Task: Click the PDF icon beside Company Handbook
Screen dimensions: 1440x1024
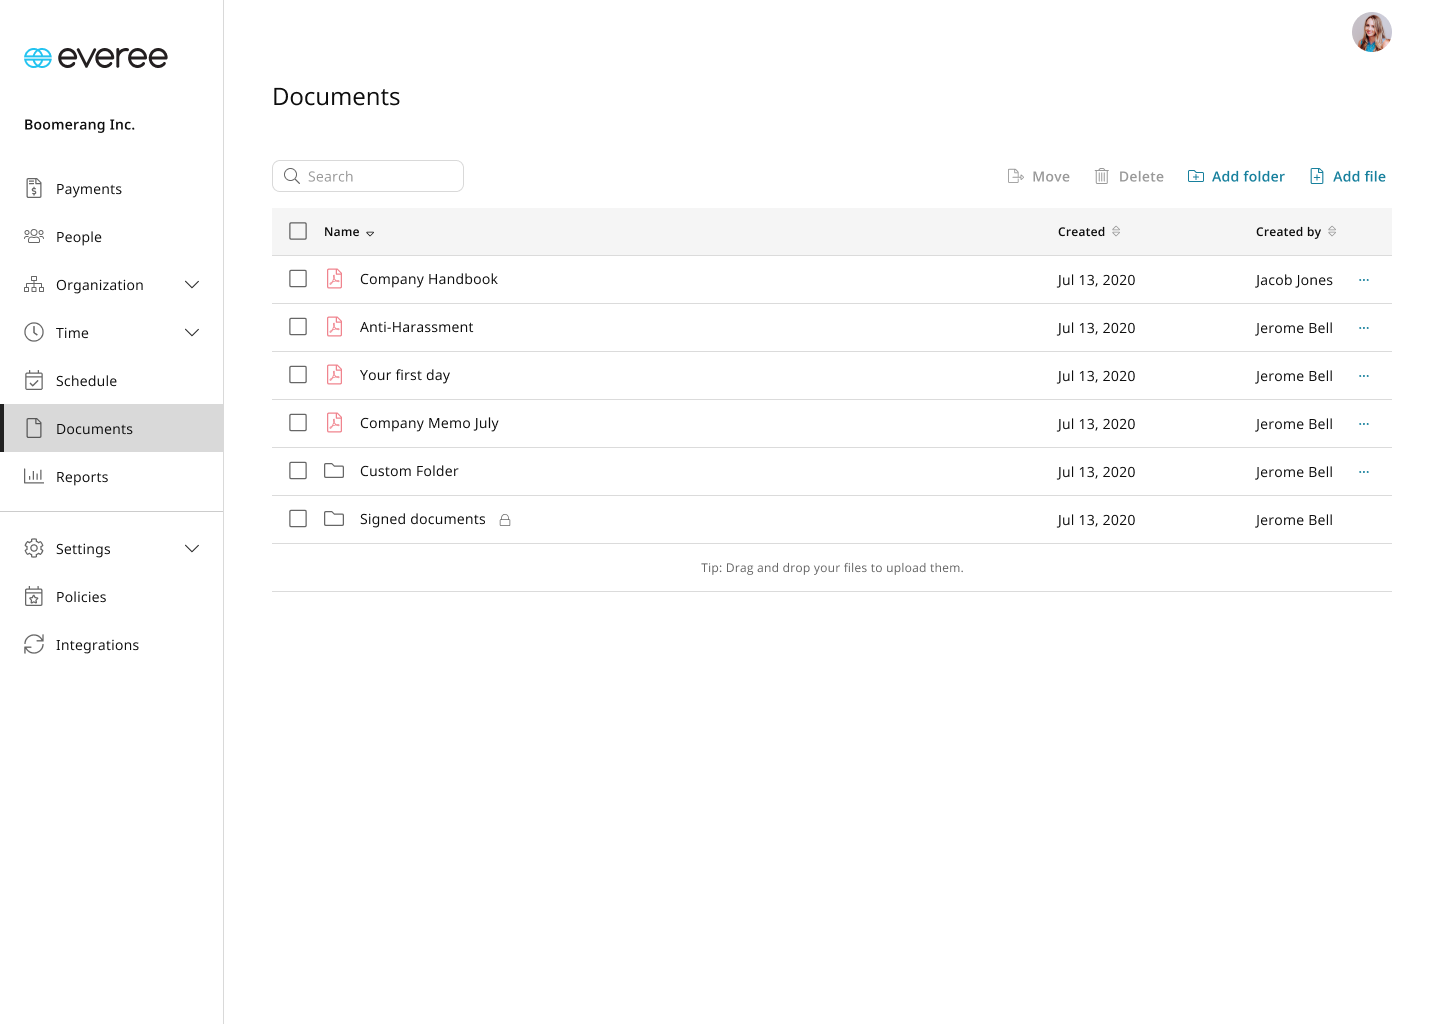Action: 335,279
